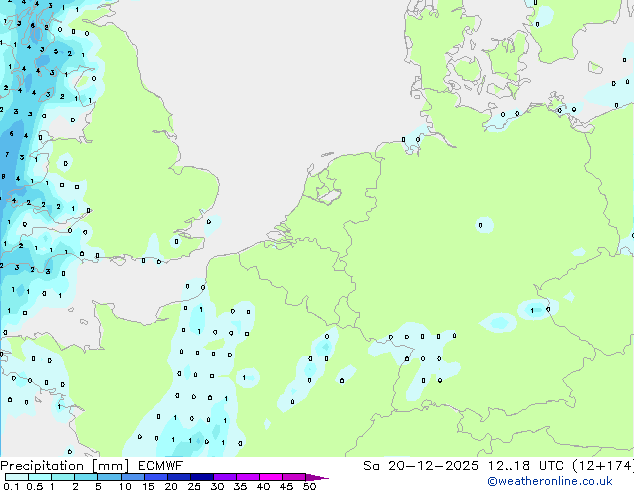
Task: Click the legend swatch between 0.5 and 1
Action: tap(40, 477)
